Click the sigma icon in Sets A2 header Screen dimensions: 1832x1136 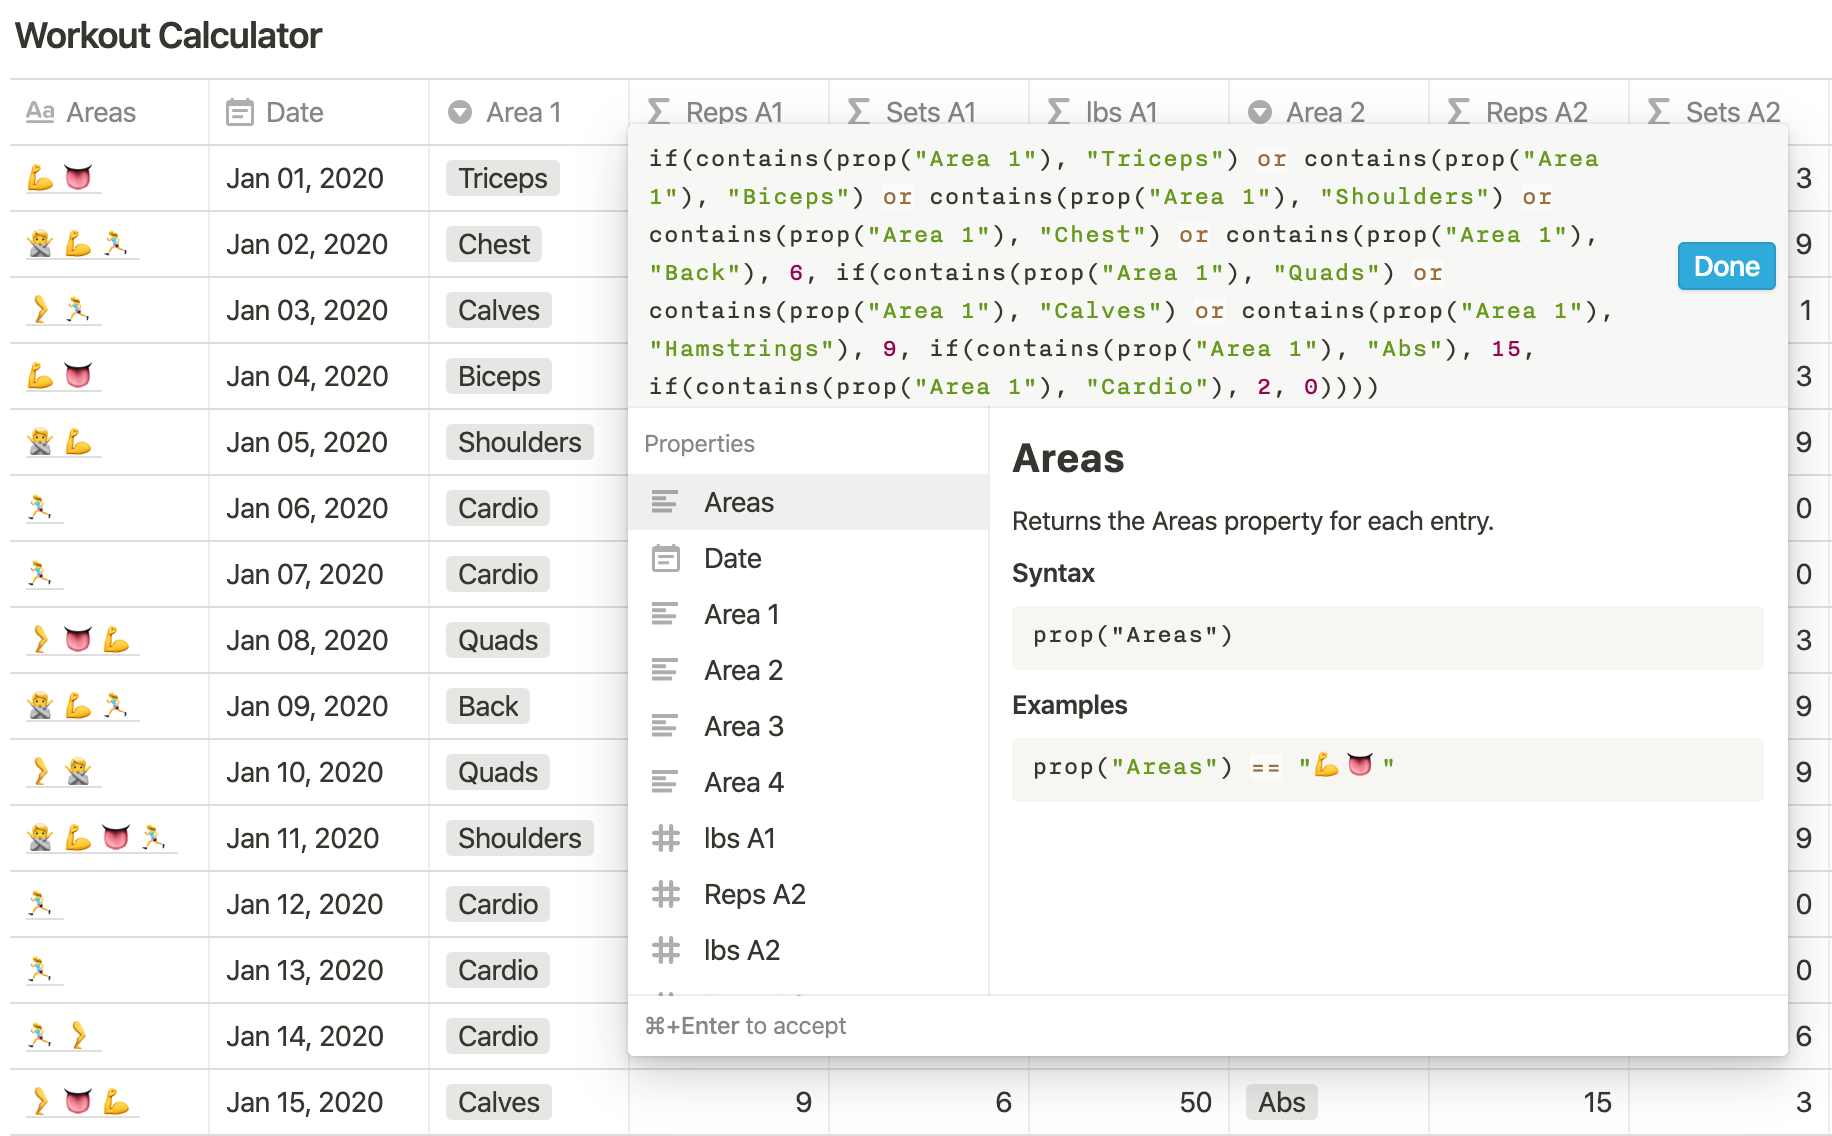click(1658, 112)
